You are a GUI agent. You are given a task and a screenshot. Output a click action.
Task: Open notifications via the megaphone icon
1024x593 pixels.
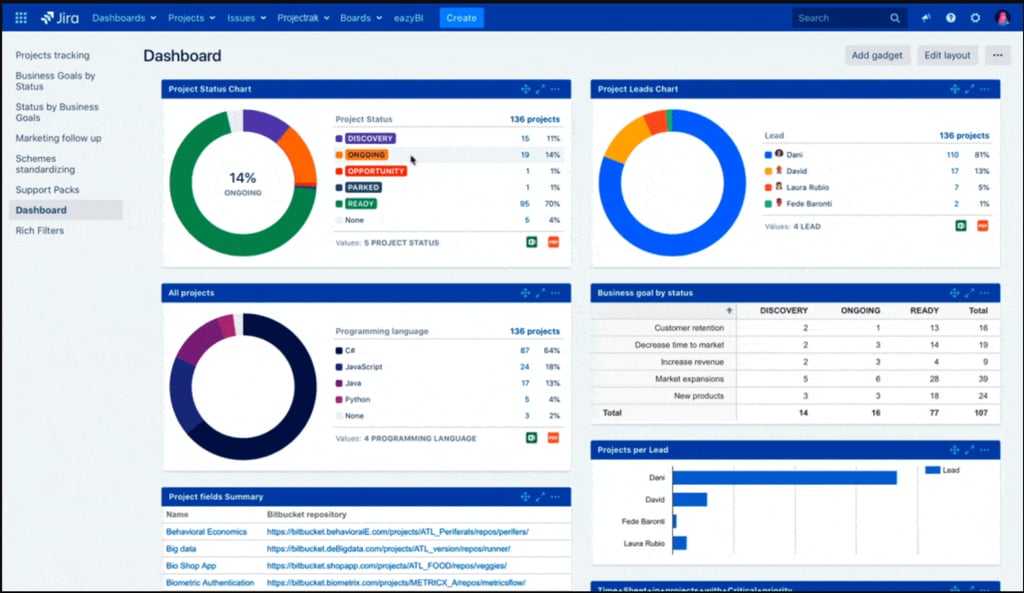(925, 17)
